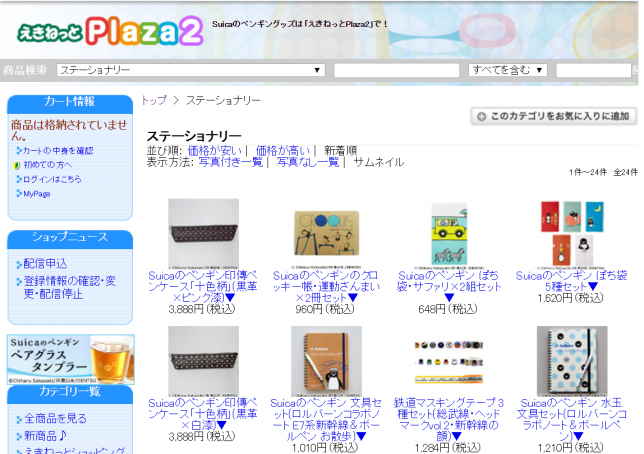
Task: Click arrow icon next to 全商品を見る
Action: (19, 419)
